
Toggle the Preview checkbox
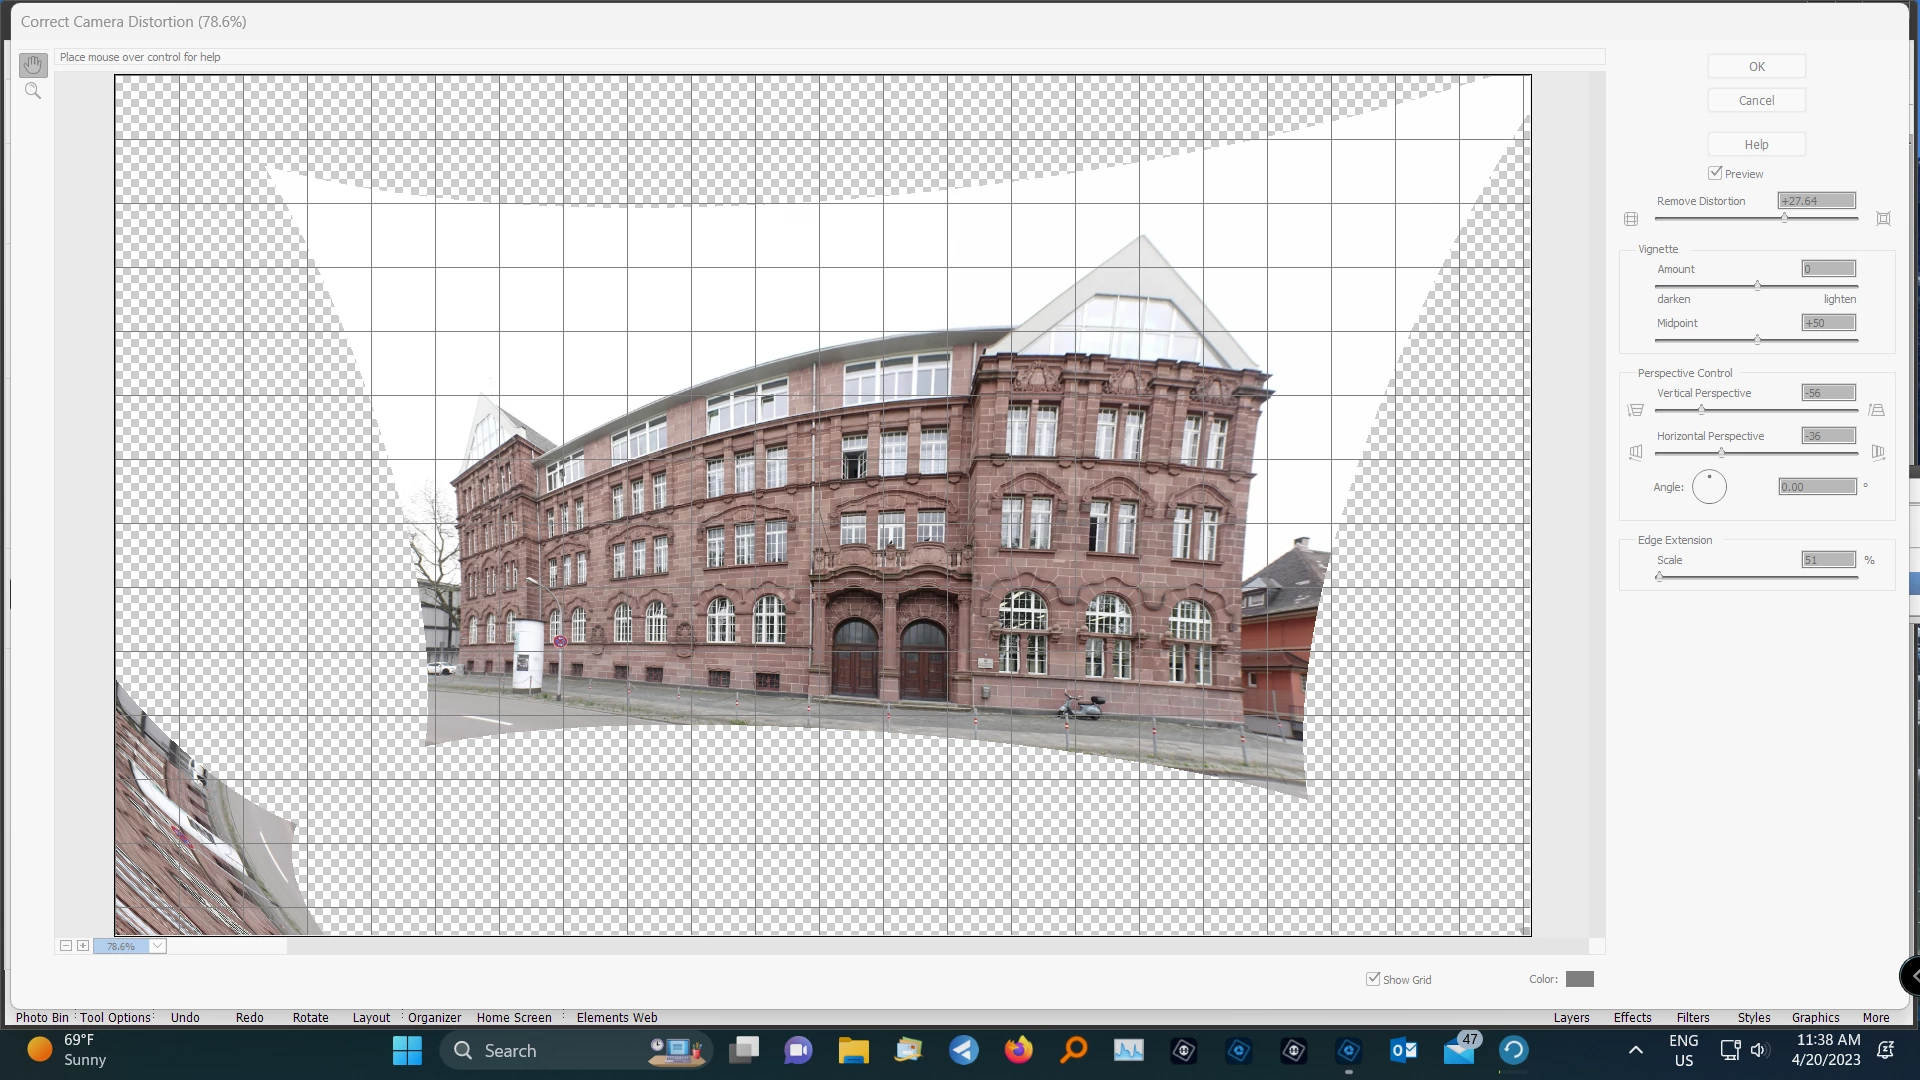pyautogui.click(x=1716, y=173)
